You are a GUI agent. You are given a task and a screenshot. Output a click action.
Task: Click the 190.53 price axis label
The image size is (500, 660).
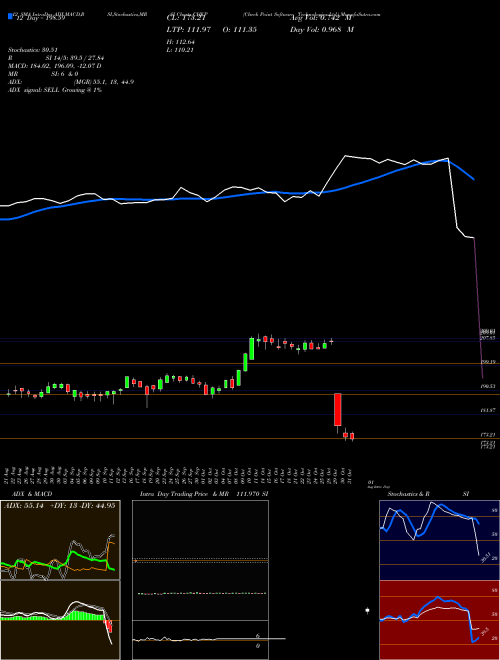(488, 386)
